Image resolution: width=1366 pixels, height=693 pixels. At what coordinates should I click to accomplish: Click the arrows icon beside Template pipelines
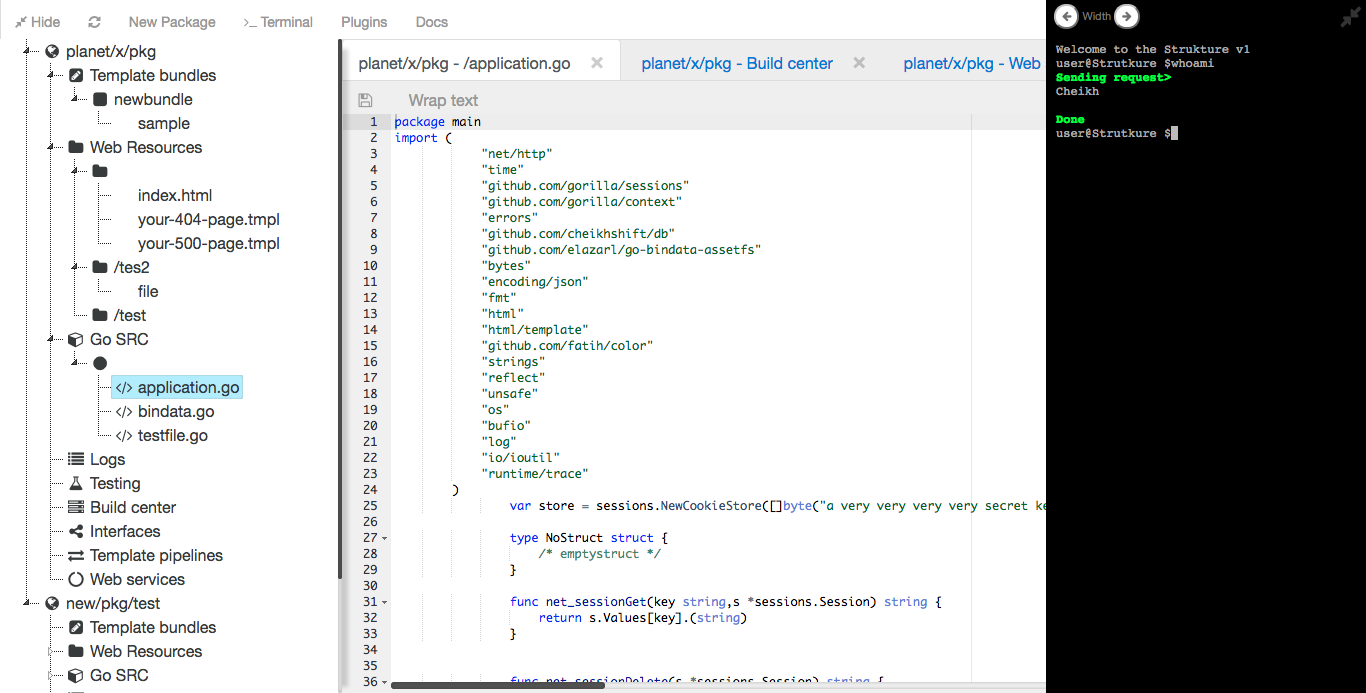(76, 556)
